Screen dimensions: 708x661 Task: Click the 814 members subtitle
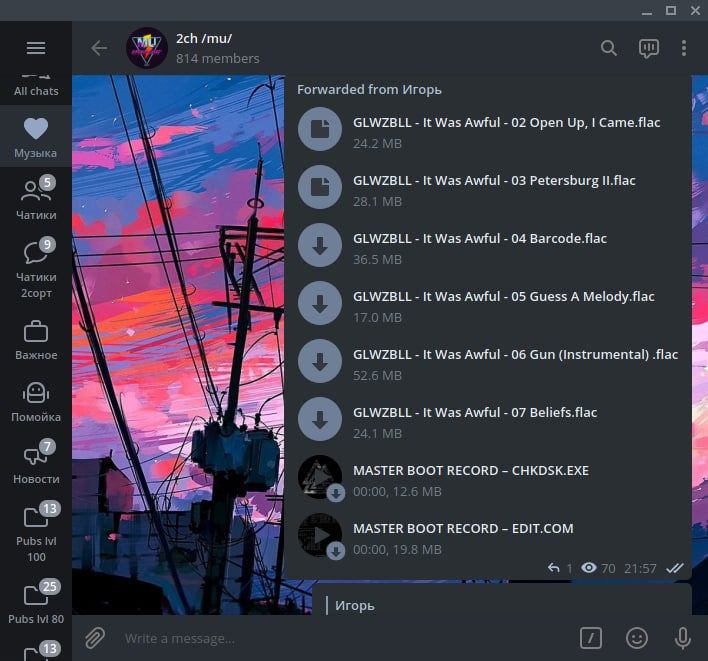click(x=218, y=59)
